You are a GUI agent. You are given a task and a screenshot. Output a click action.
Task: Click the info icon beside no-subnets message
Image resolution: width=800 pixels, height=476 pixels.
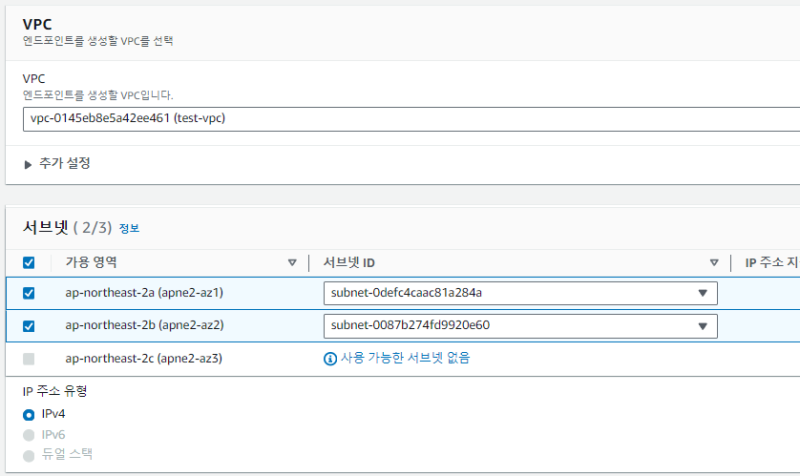(330, 358)
